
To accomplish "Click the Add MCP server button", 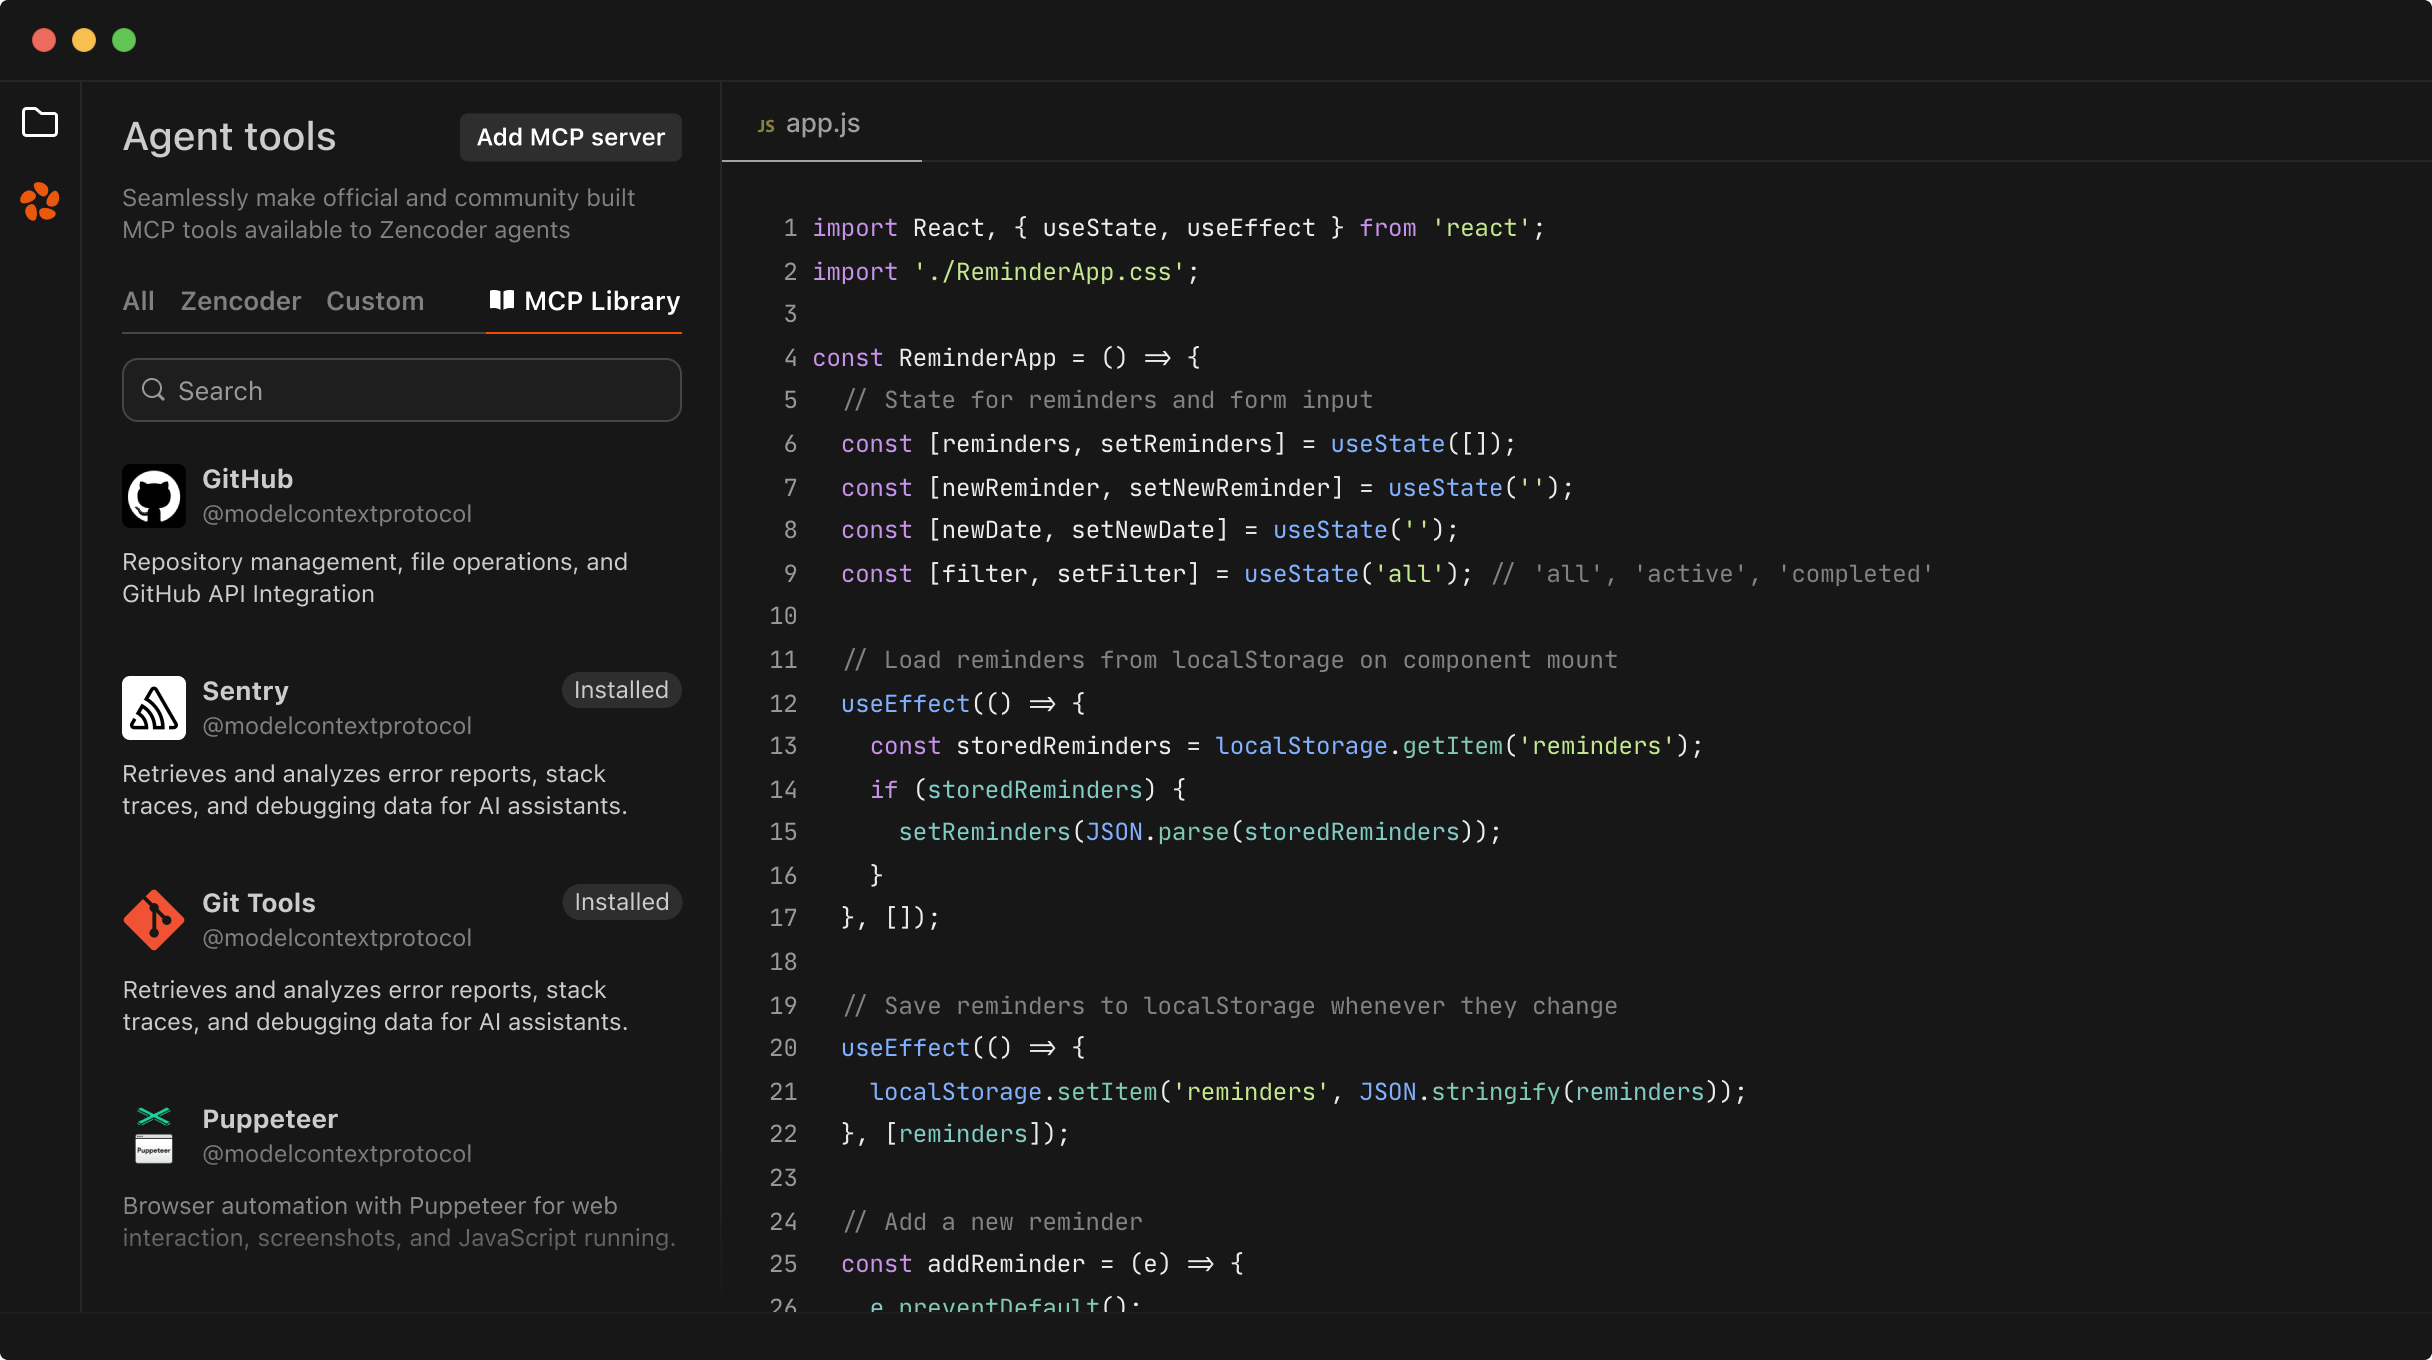I will [x=569, y=137].
